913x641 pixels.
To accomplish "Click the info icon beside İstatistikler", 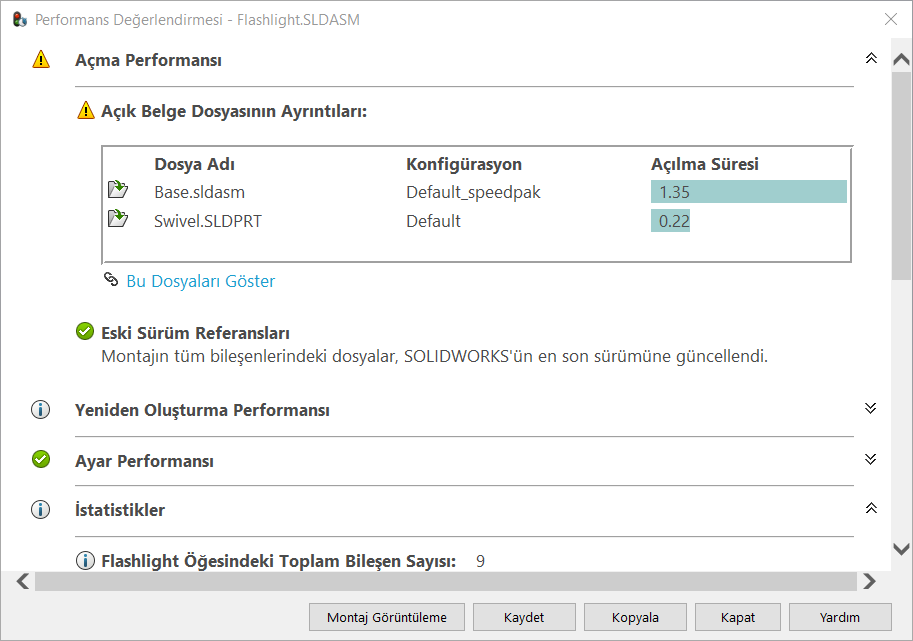I will [40, 510].
